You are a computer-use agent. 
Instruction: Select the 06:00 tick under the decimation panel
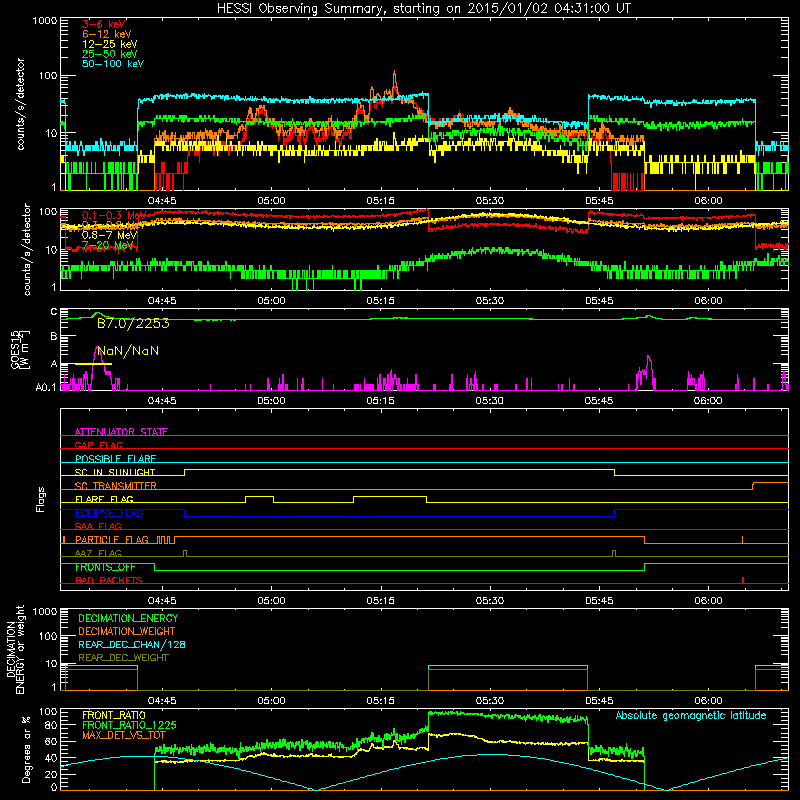708,701
